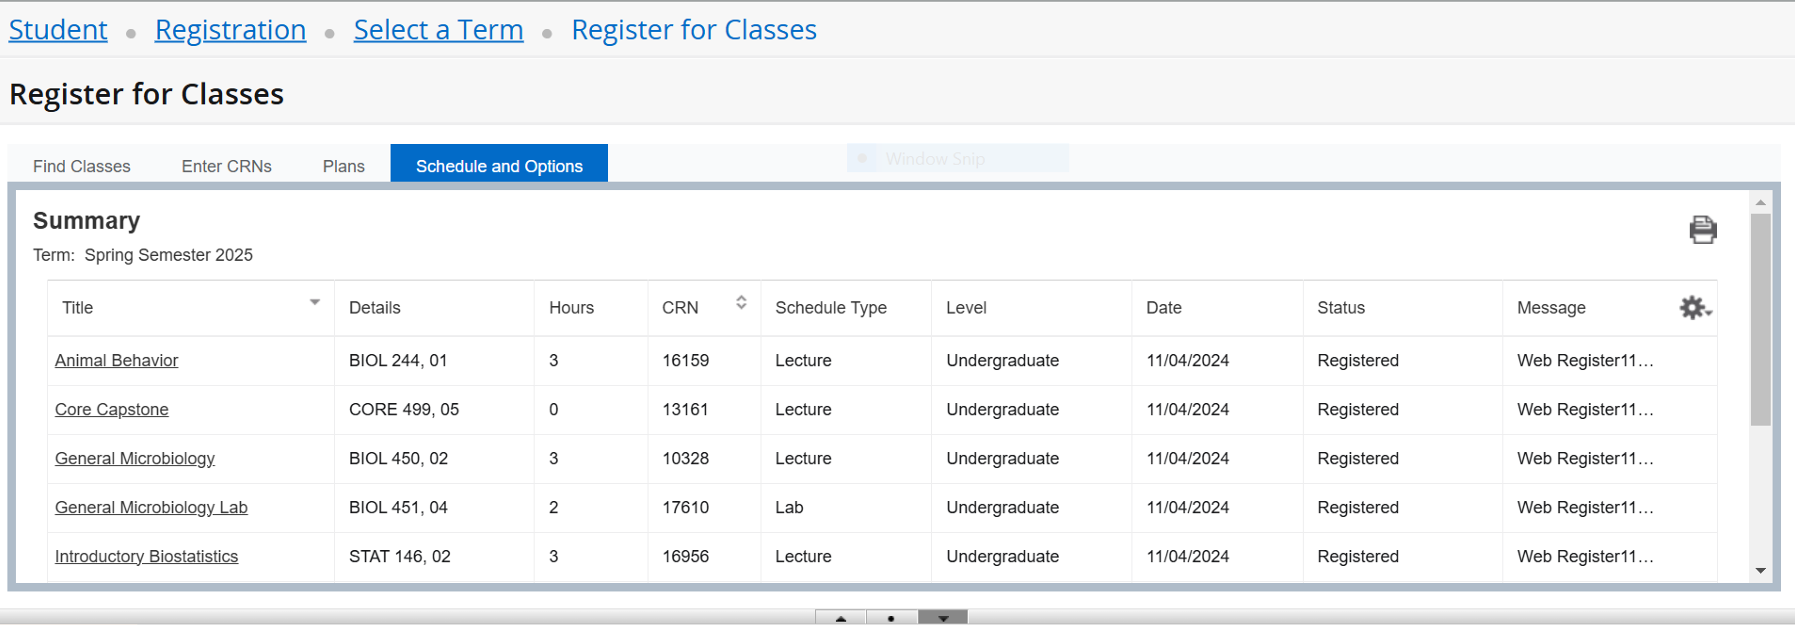1795x625 pixels.
Task: Click the Summary panel scrollbar thumb
Action: click(x=1760, y=319)
